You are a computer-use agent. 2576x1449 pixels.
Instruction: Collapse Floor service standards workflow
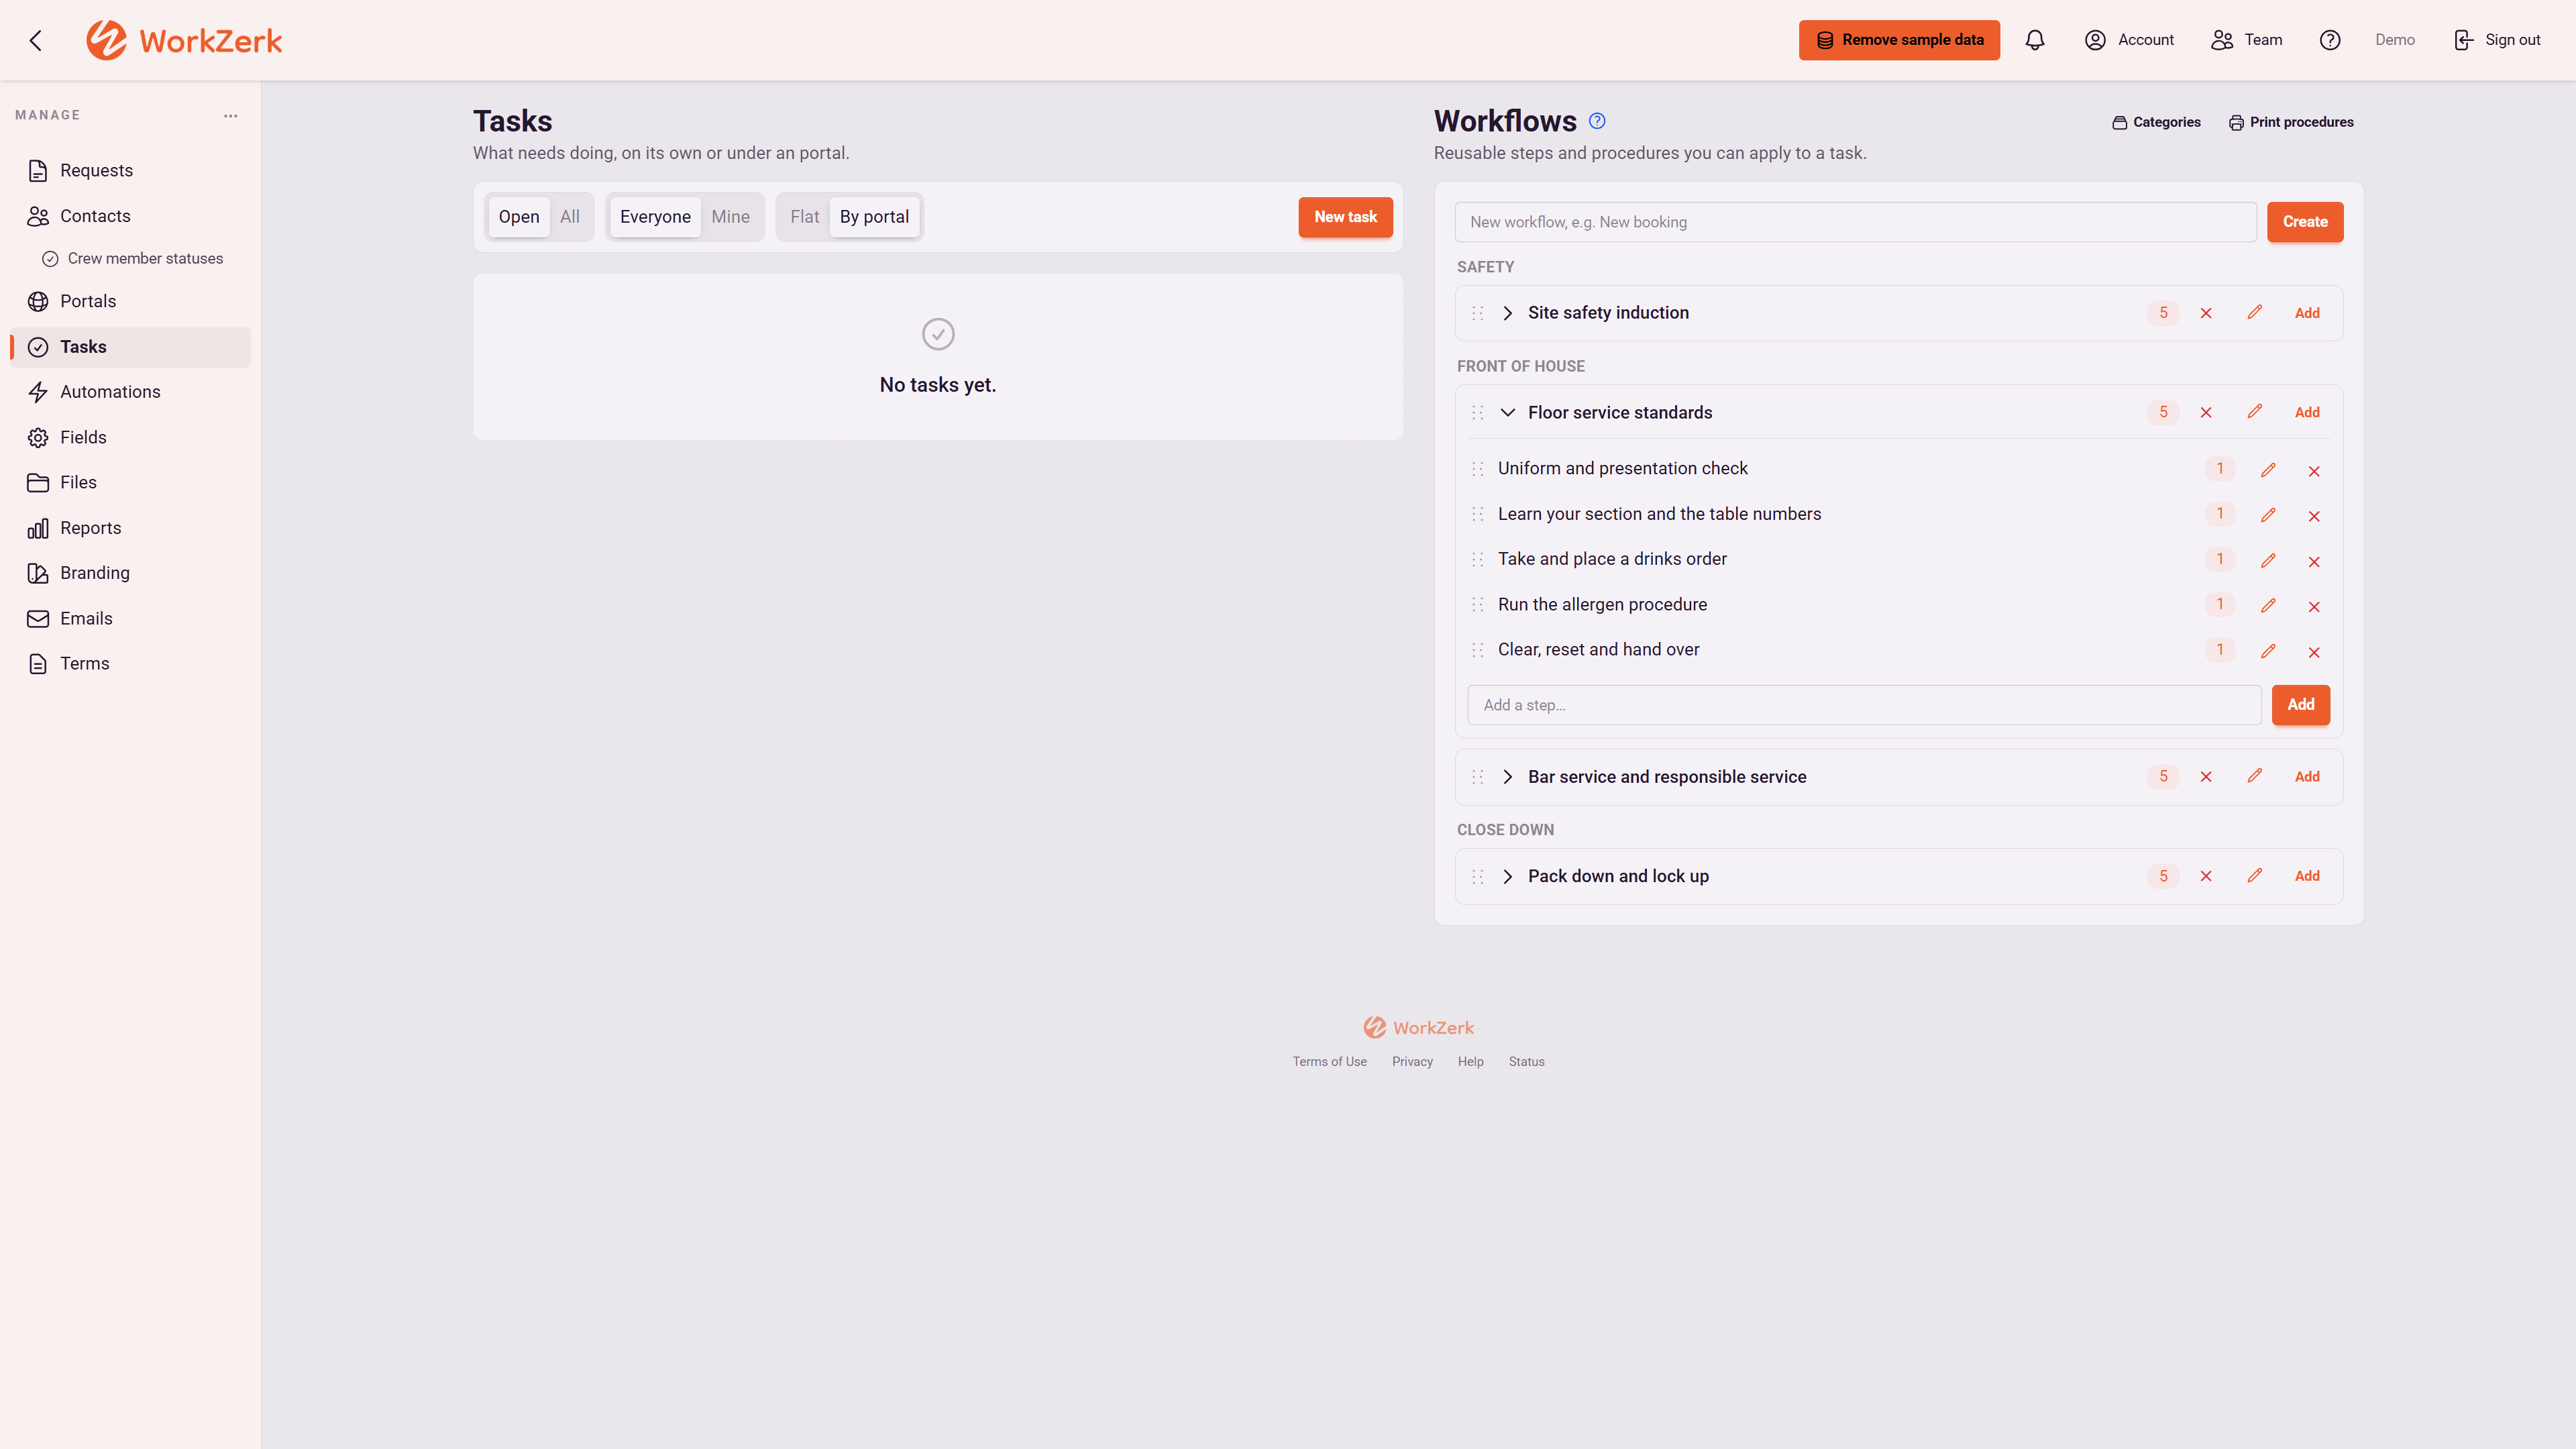(1507, 412)
